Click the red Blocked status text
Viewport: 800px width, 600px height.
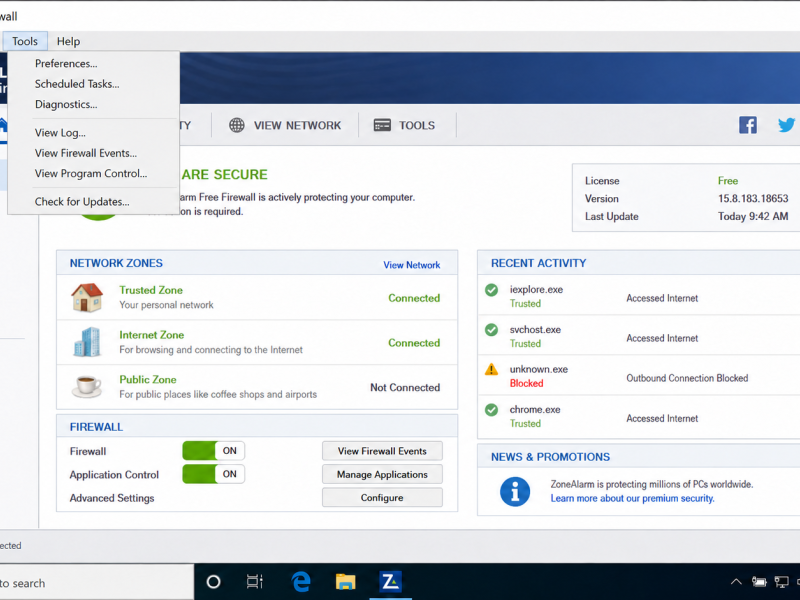[x=527, y=384]
